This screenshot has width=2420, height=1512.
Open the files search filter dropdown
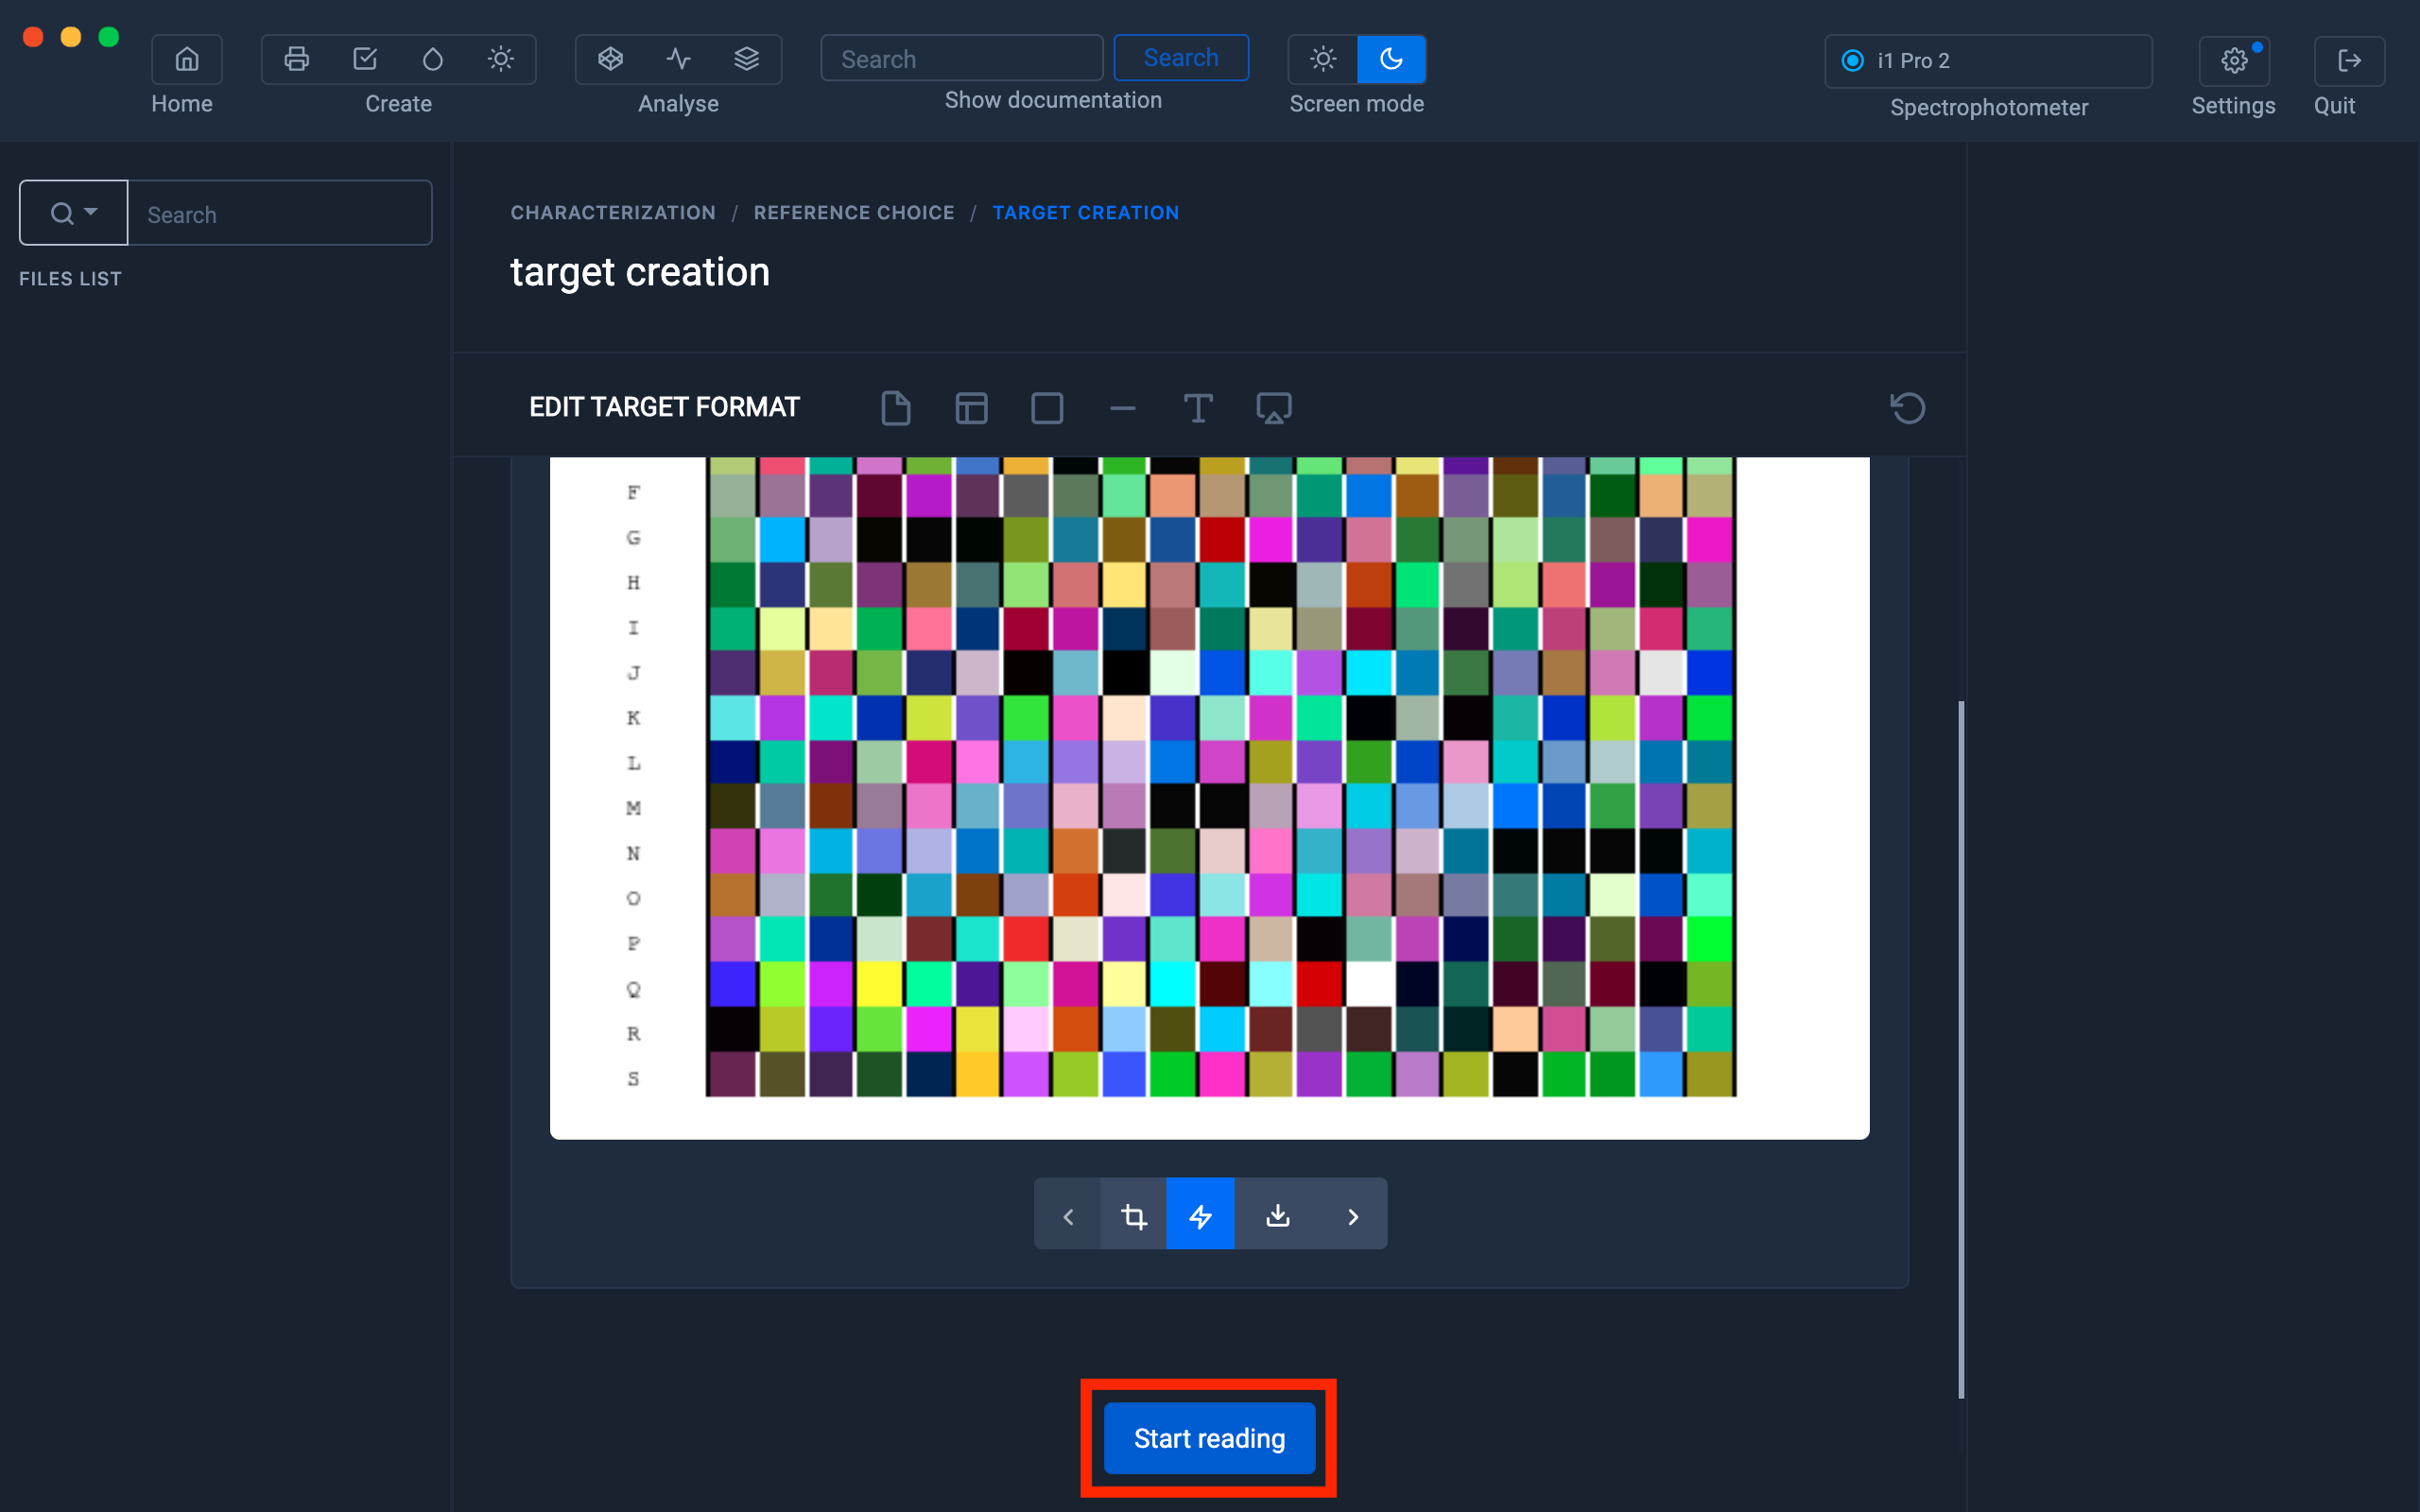(74, 213)
